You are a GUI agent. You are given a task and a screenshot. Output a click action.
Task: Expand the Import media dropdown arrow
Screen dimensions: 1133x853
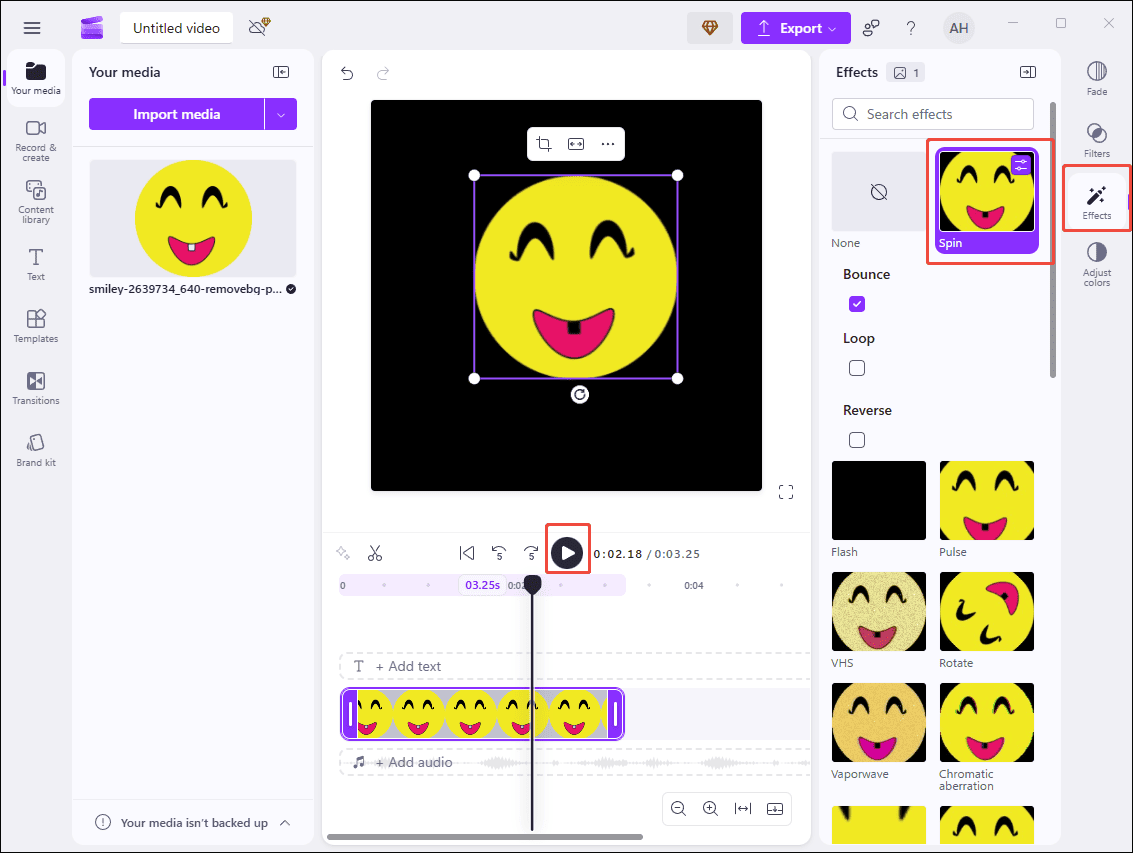point(282,114)
